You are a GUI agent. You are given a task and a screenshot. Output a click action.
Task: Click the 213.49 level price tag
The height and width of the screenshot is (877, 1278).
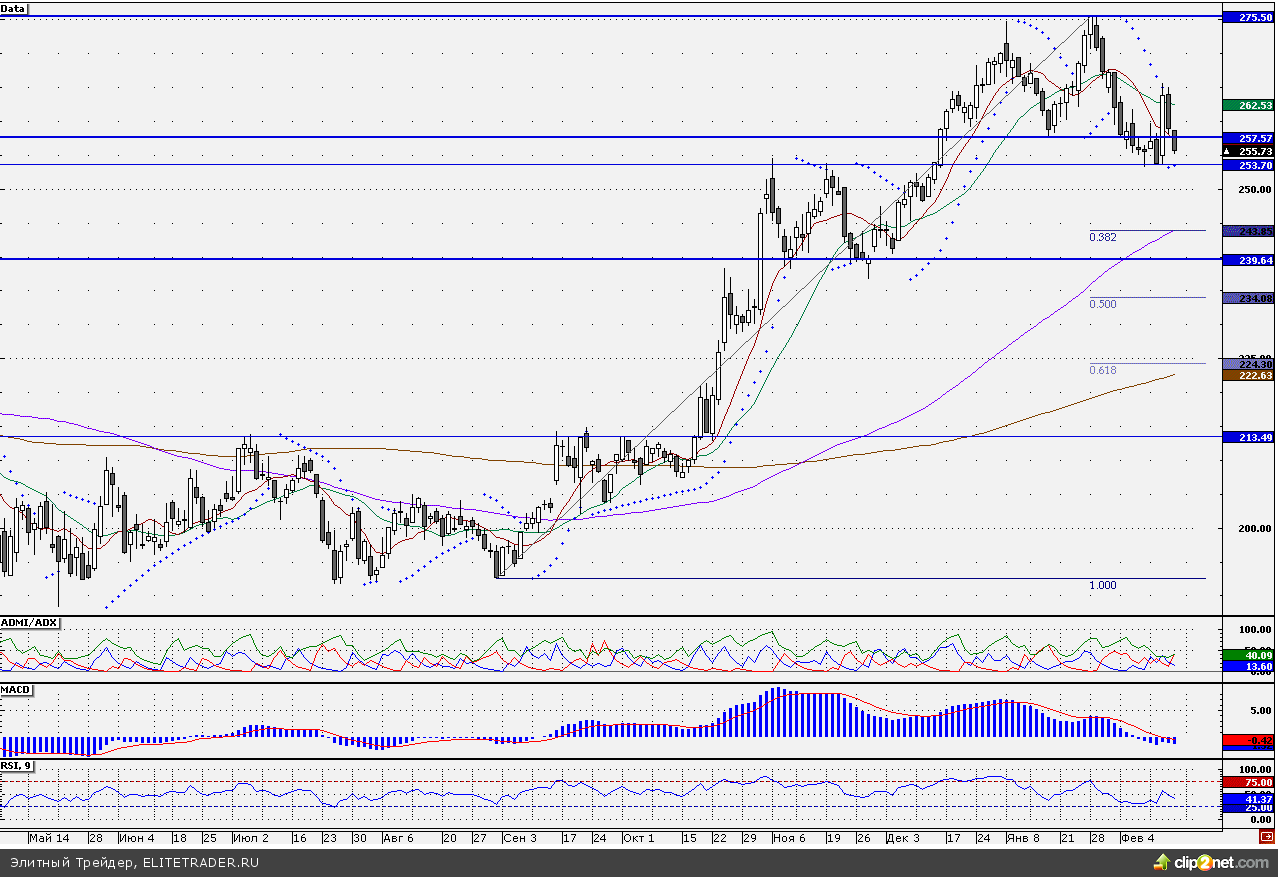click(1253, 437)
